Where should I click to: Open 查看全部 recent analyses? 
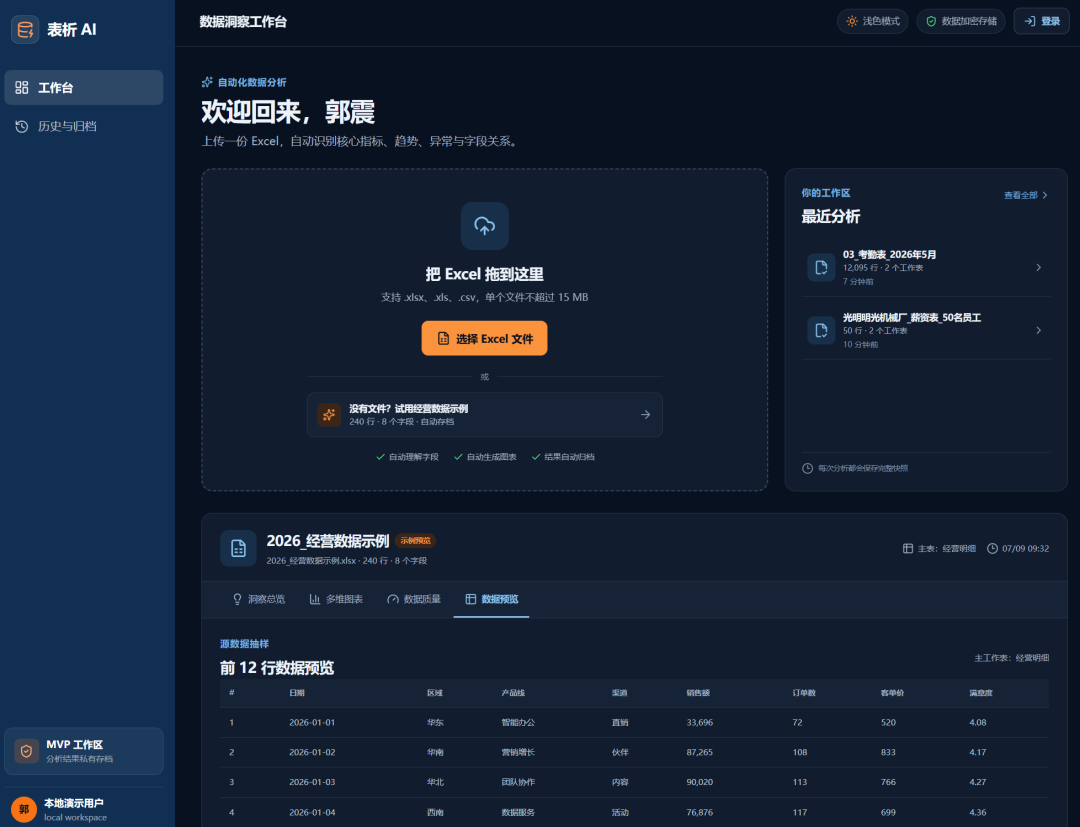coord(1026,196)
